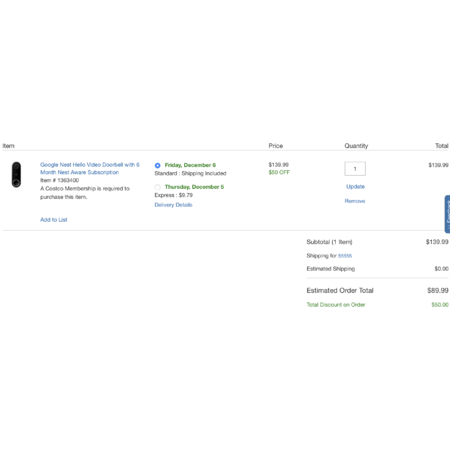
Task: Click the $50 OFF discount label
Action: click(279, 172)
